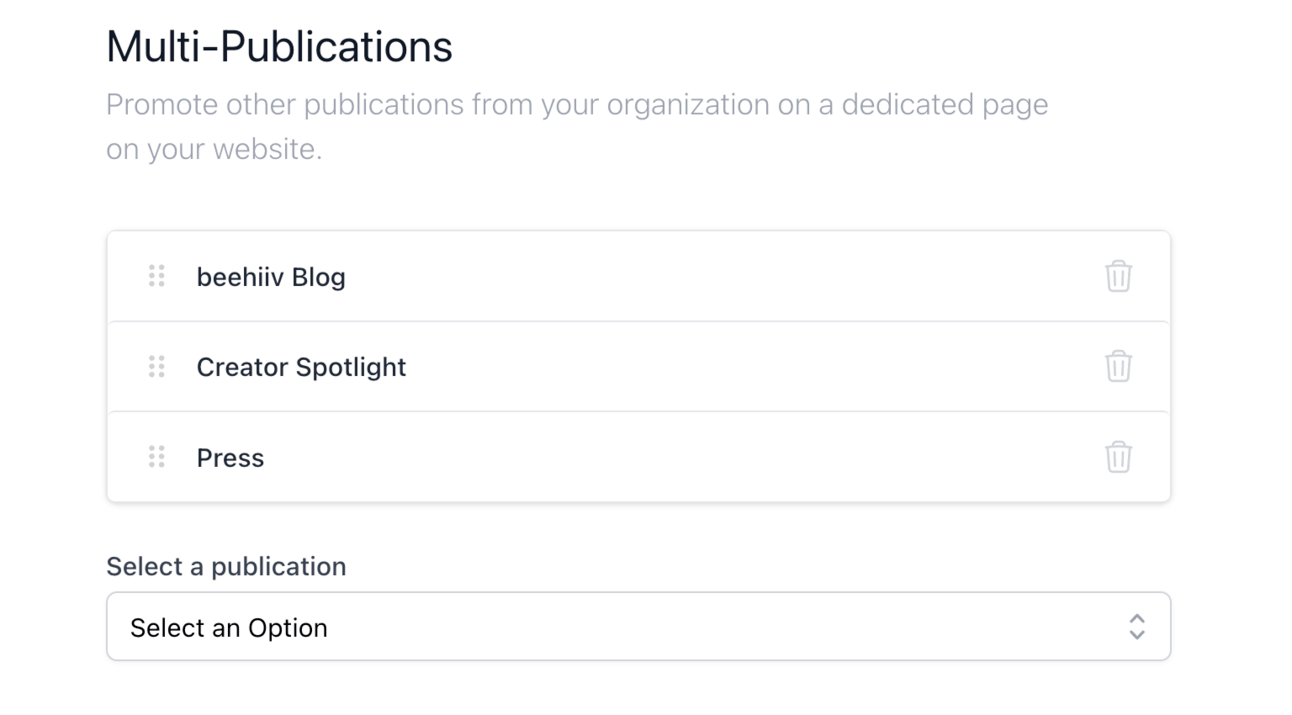This screenshot has height=715, width=1292.
Task: Click empty space in the Creator Spotlight row
Action: (x=750, y=367)
